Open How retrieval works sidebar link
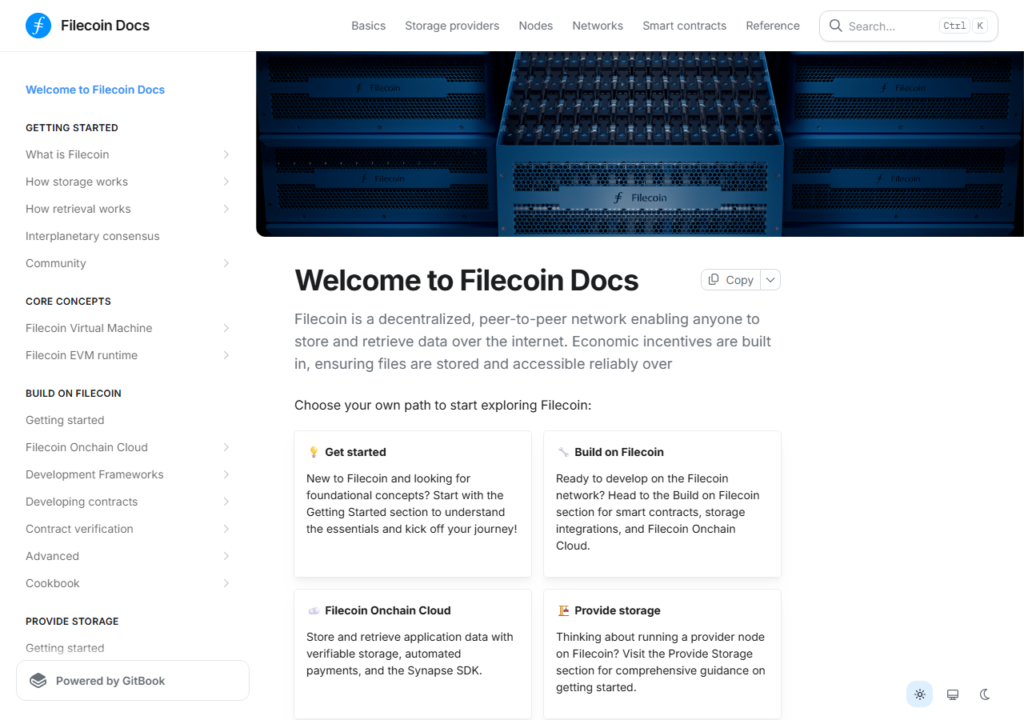1024x720 pixels. click(78, 209)
